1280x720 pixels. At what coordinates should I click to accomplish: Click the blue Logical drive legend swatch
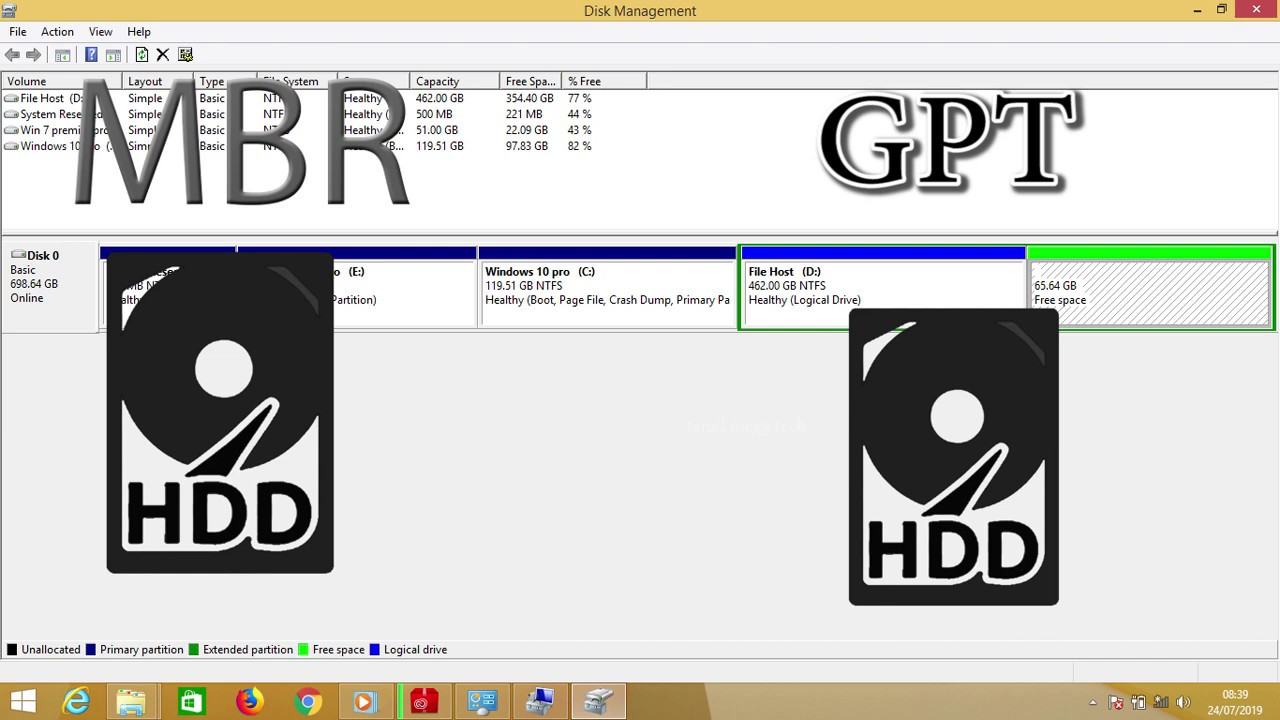(375, 650)
